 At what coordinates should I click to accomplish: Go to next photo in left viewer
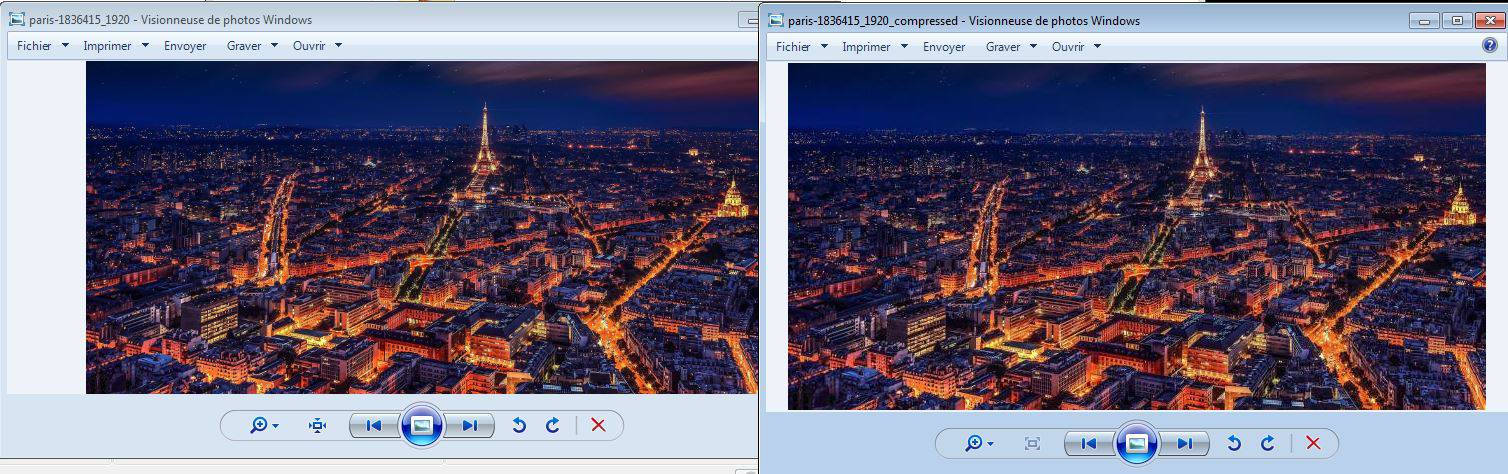click(x=469, y=426)
